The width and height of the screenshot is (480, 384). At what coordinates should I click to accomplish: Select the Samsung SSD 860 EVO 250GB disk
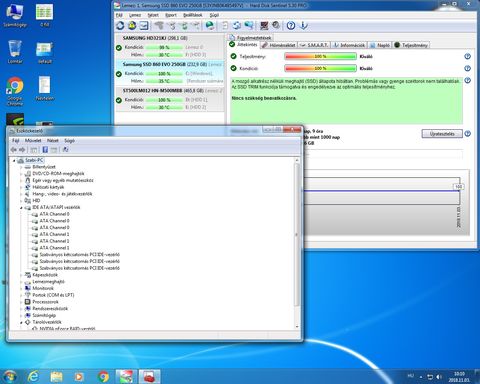[x=170, y=72]
